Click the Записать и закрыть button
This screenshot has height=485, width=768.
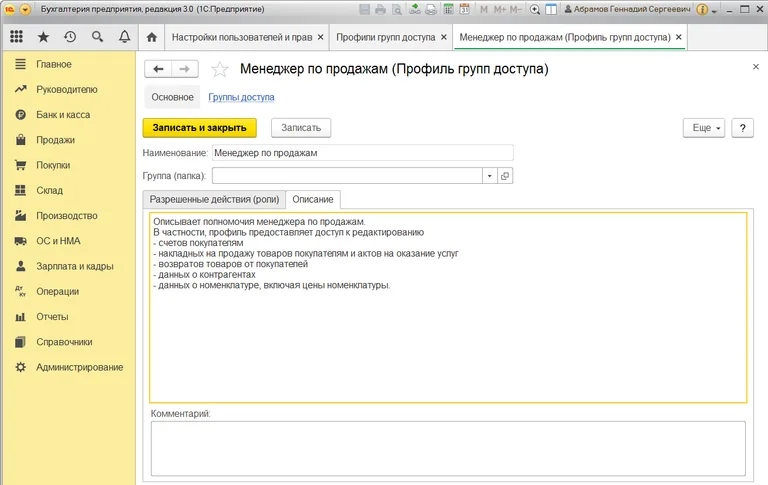click(x=200, y=128)
